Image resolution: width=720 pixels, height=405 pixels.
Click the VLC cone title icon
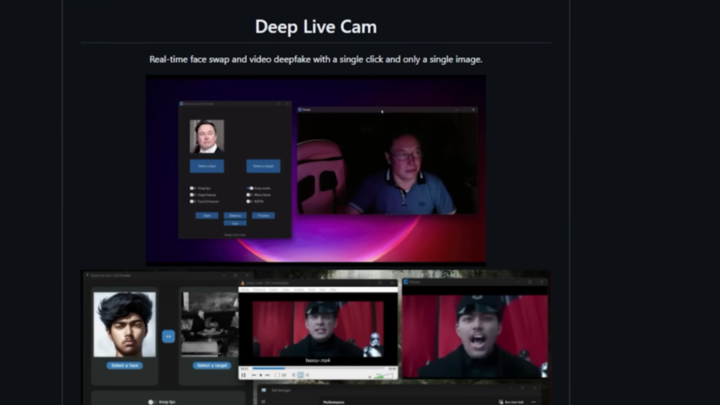tap(242, 283)
